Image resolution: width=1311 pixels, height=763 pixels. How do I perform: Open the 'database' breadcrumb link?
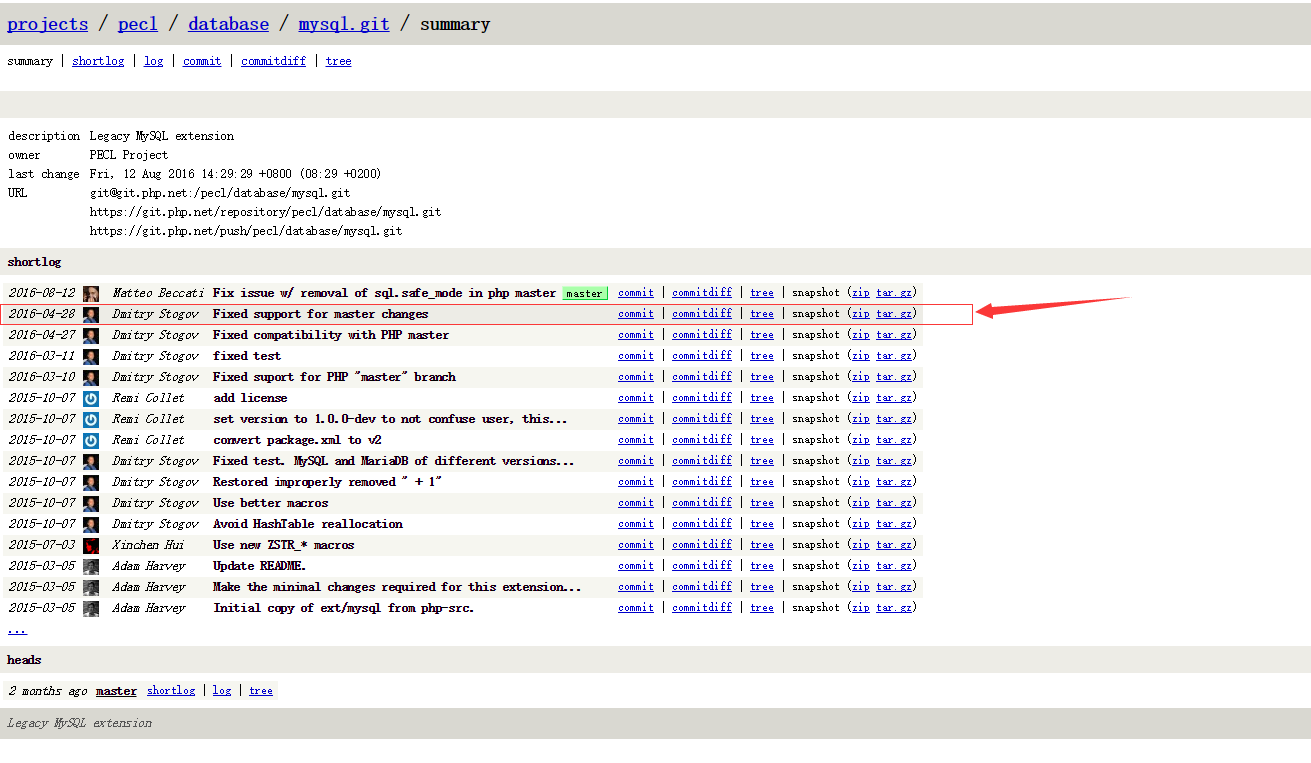228,24
